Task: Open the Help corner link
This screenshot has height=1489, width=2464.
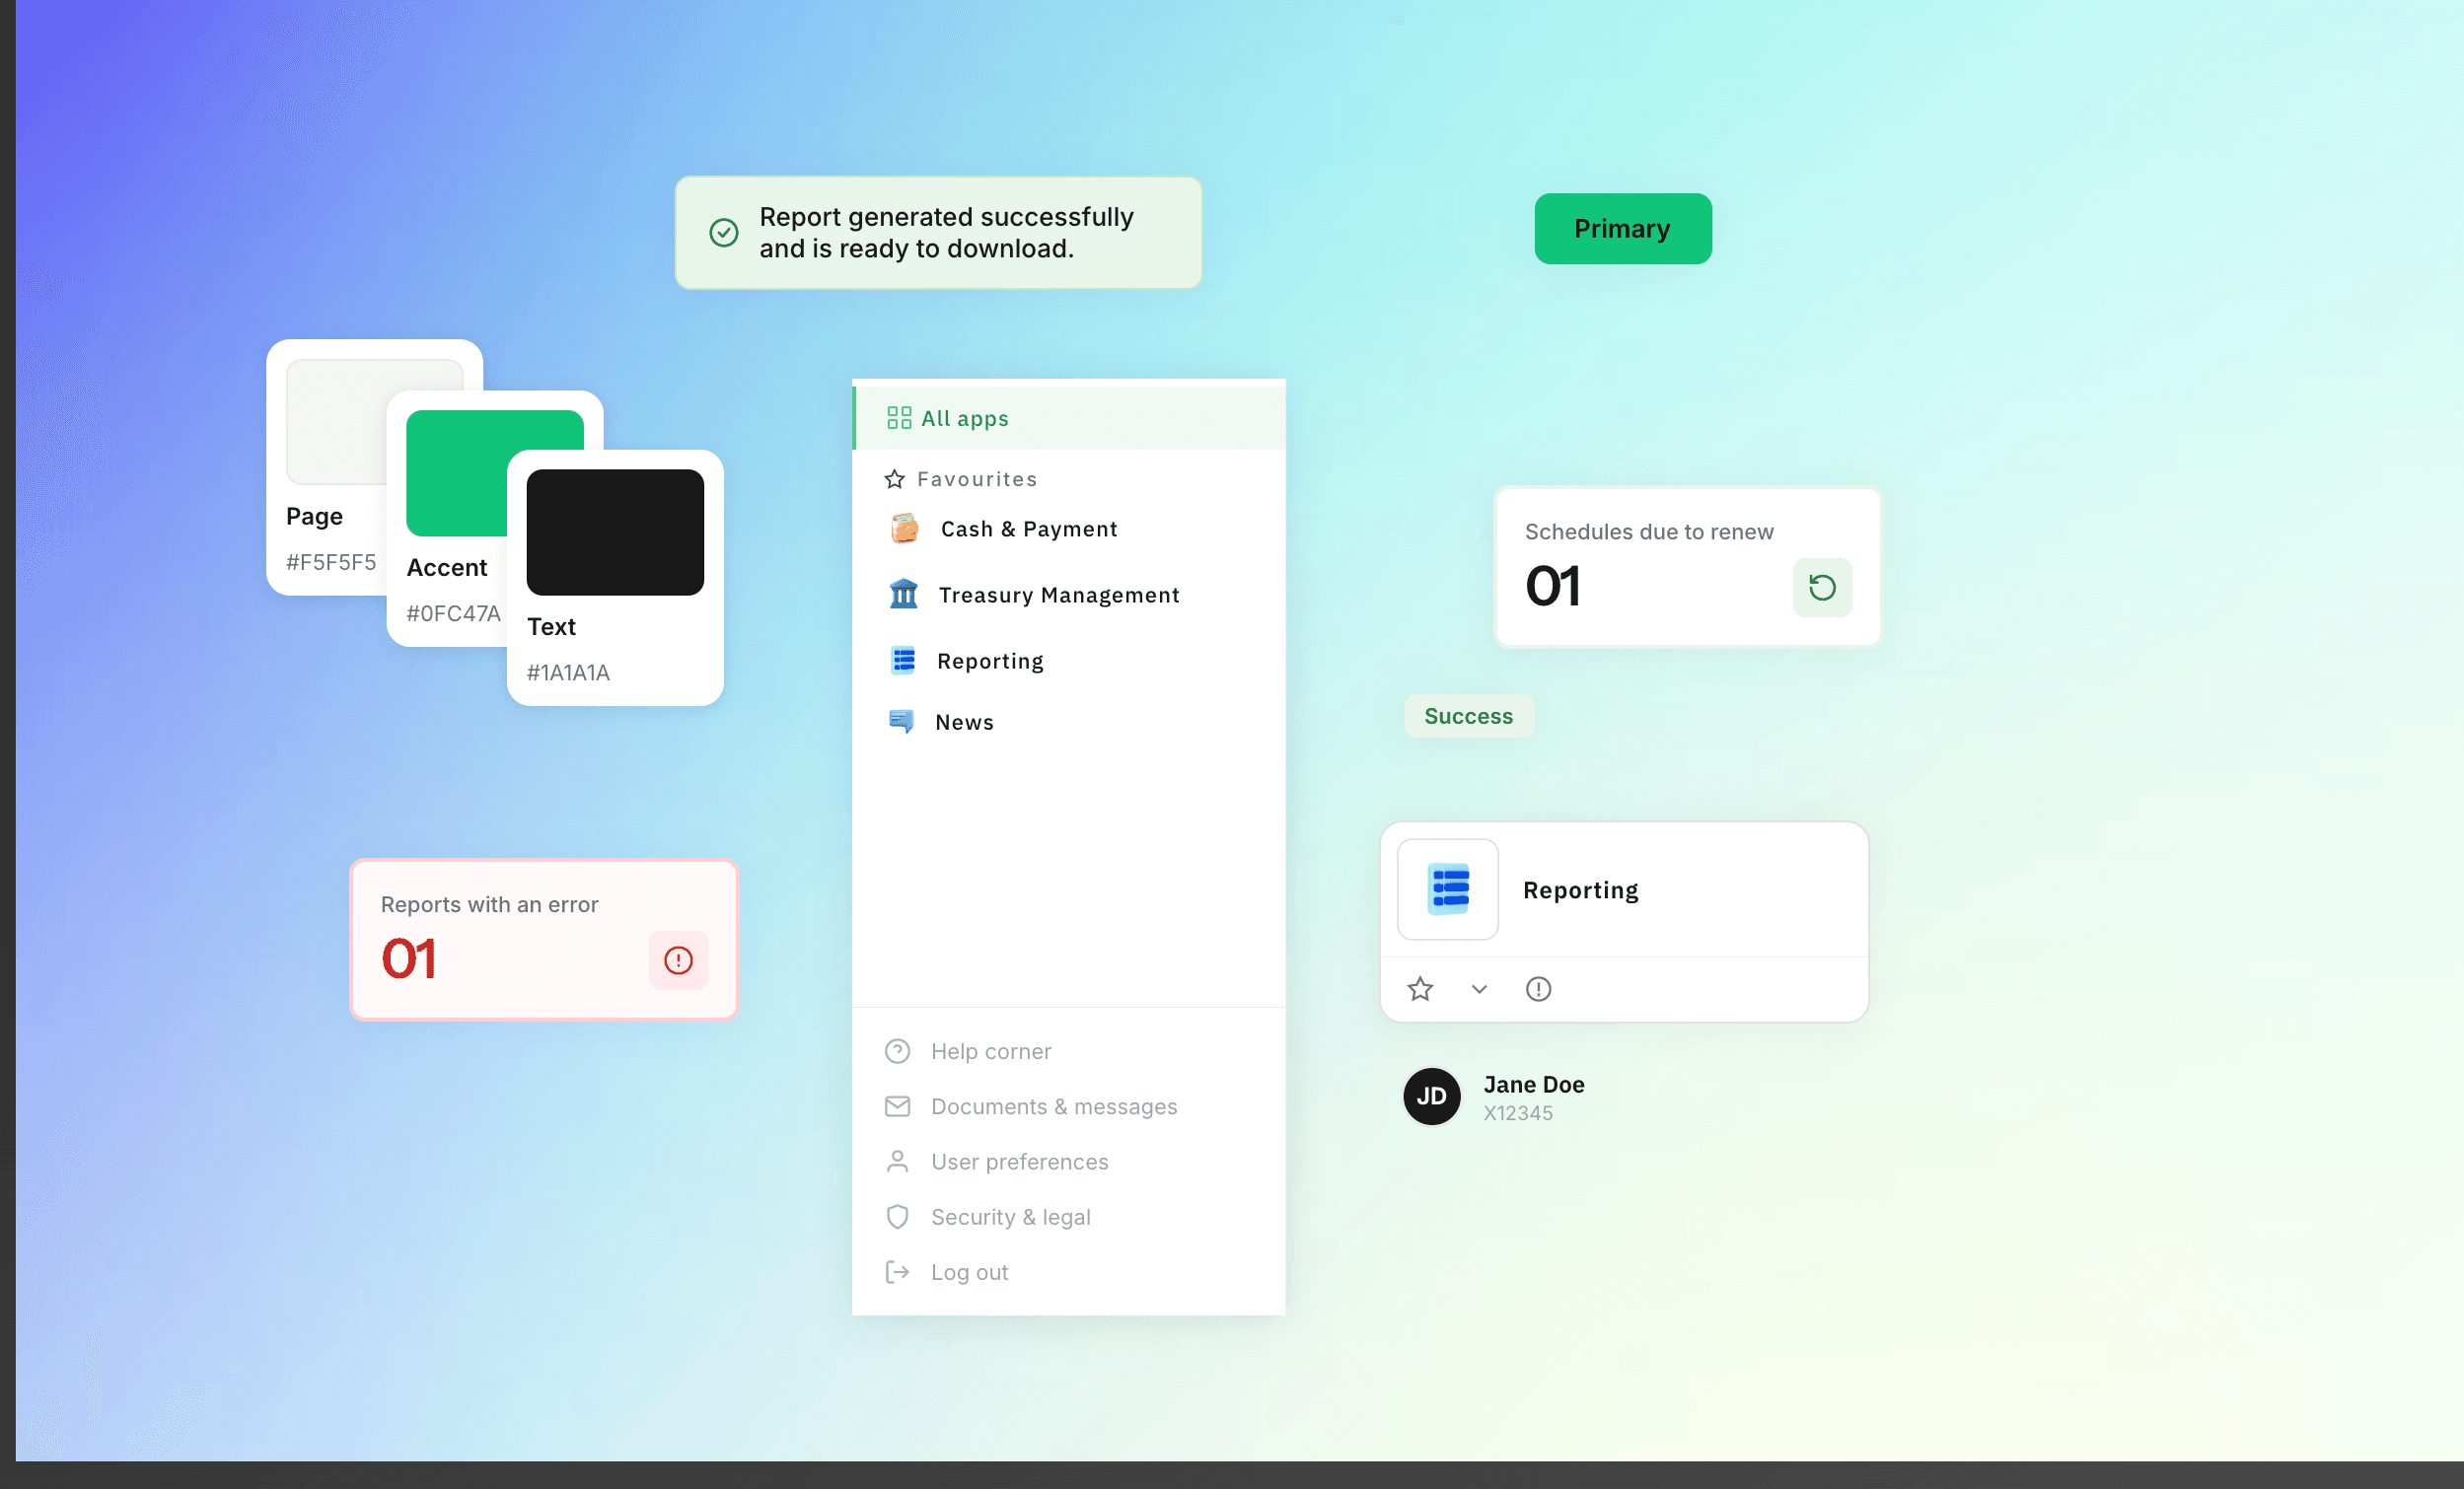Action: [990, 1051]
